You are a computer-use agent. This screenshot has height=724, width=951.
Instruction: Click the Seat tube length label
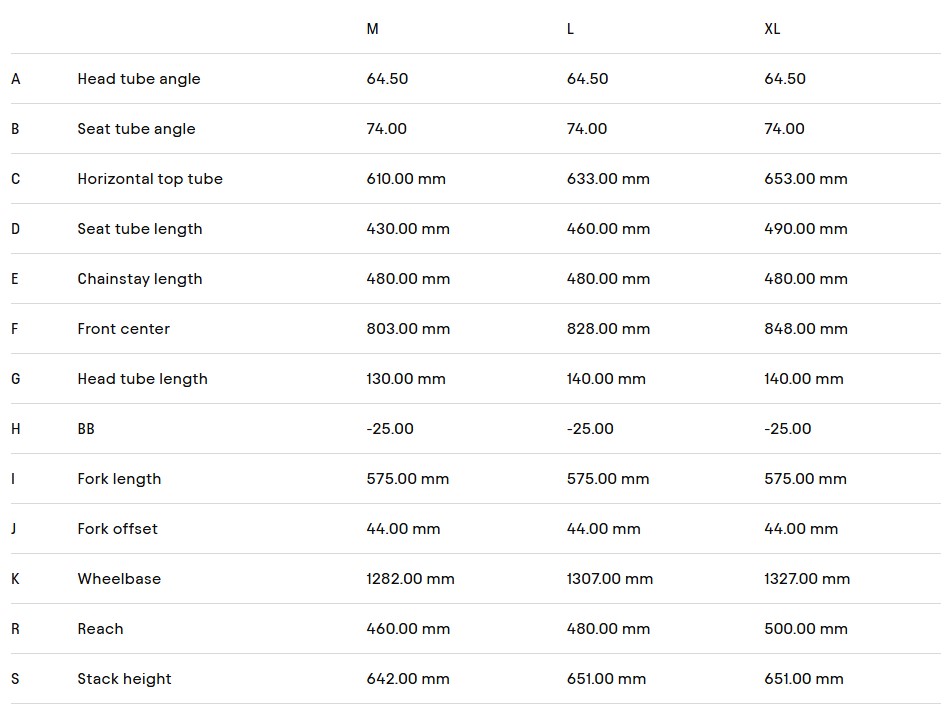(x=139, y=229)
